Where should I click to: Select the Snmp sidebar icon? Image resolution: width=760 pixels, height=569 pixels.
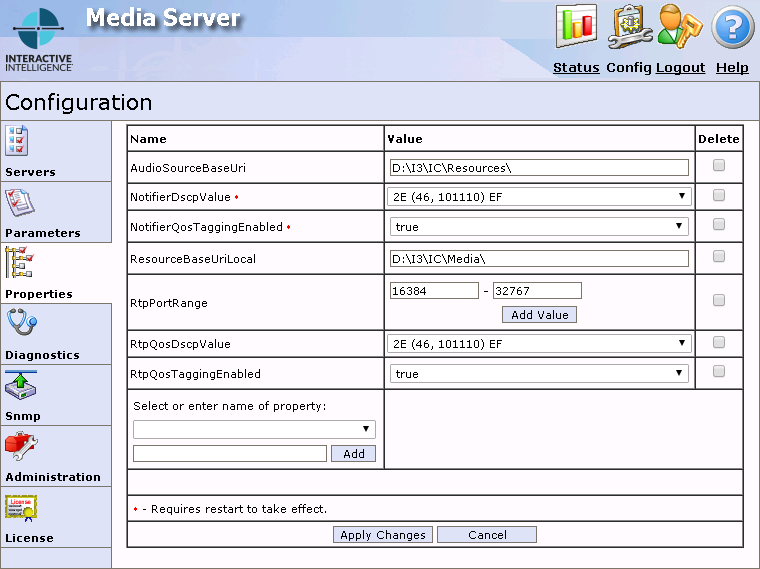tap(20, 386)
